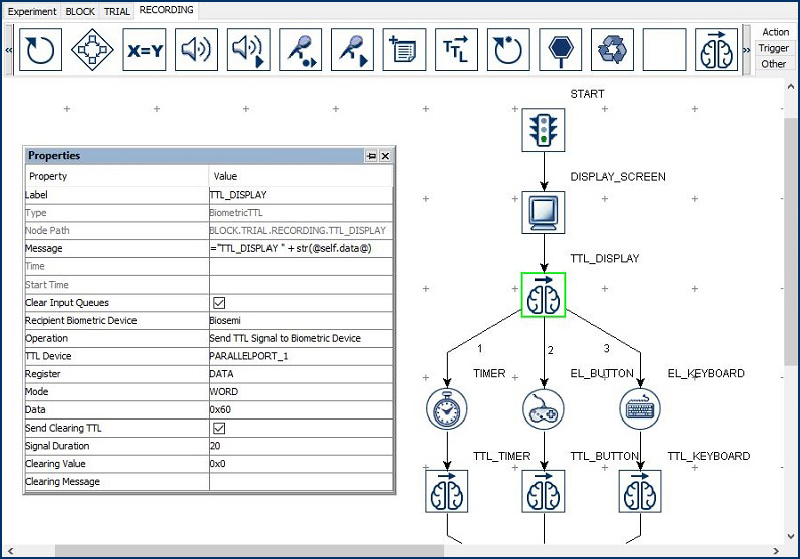Select the TTL send action icon
800x559 pixels.
457,49
